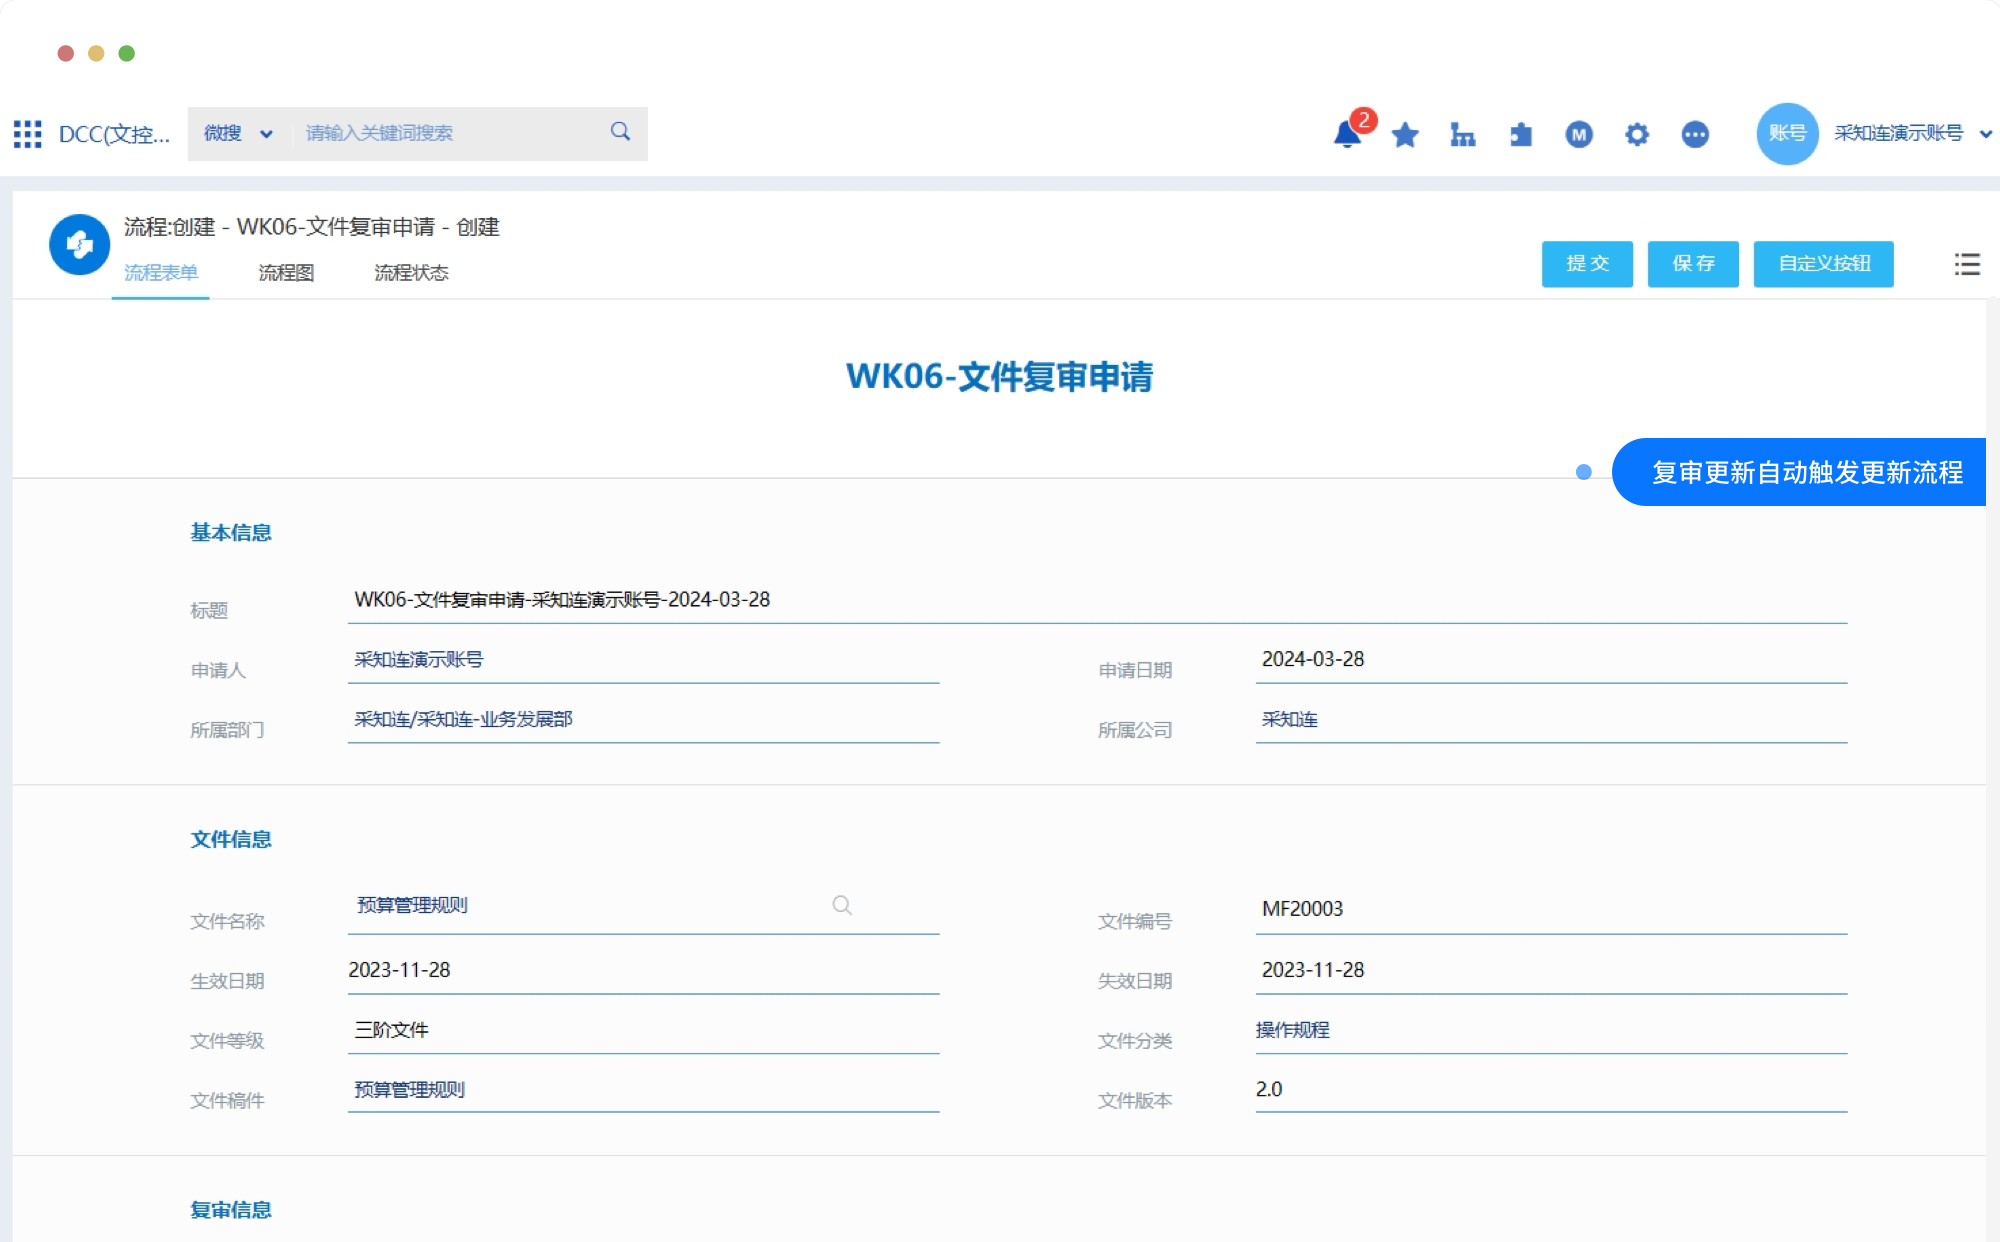Click the notification bell with badge

tap(1348, 134)
